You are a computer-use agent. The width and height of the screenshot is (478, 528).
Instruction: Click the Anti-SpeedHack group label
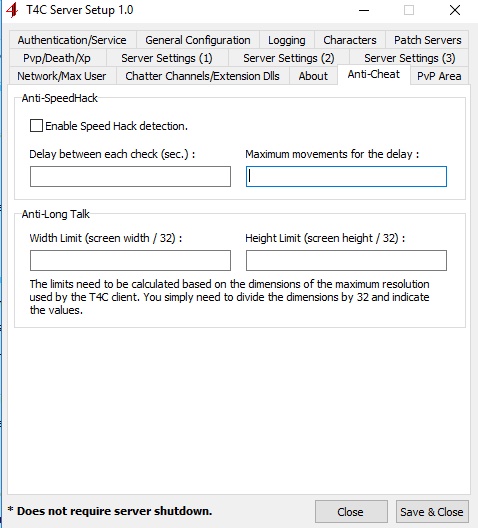(x=60, y=98)
